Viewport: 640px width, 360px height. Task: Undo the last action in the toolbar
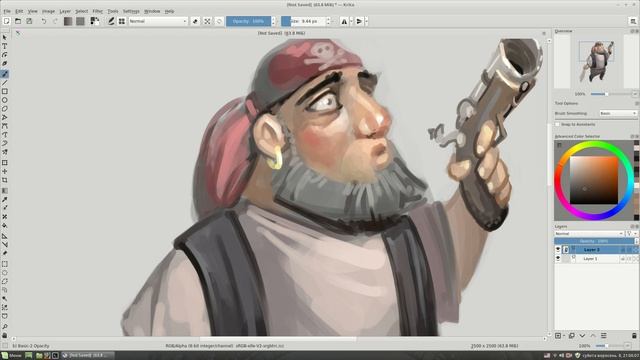click(x=44, y=21)
